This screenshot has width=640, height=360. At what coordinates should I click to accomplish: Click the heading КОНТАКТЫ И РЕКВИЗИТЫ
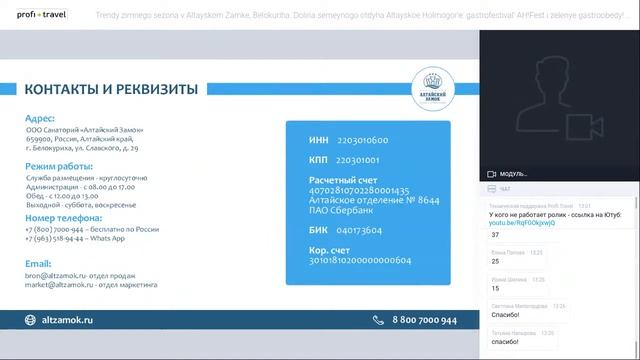pos(111,89)
